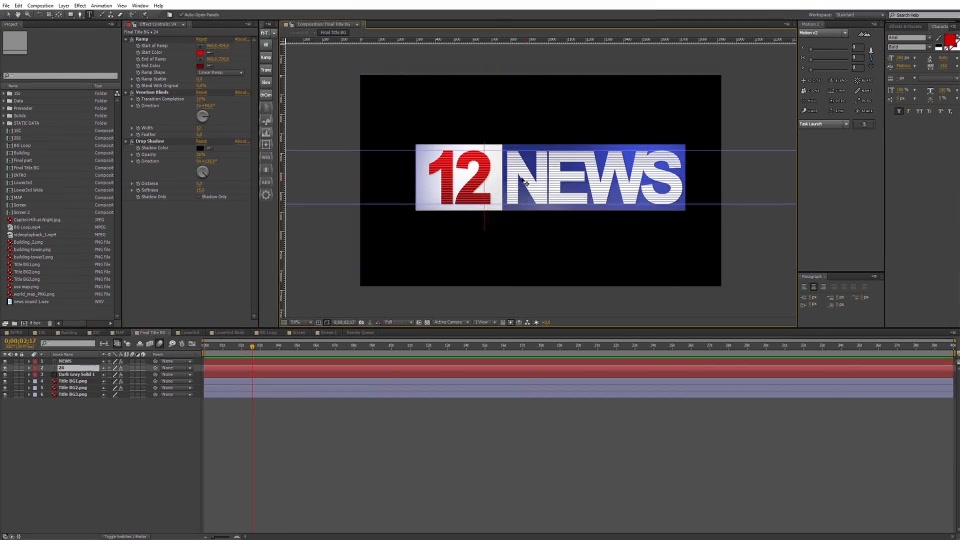960x540 pixels.
Task: Reset the Venetian Blinds effect
Action: pos(201,92)
